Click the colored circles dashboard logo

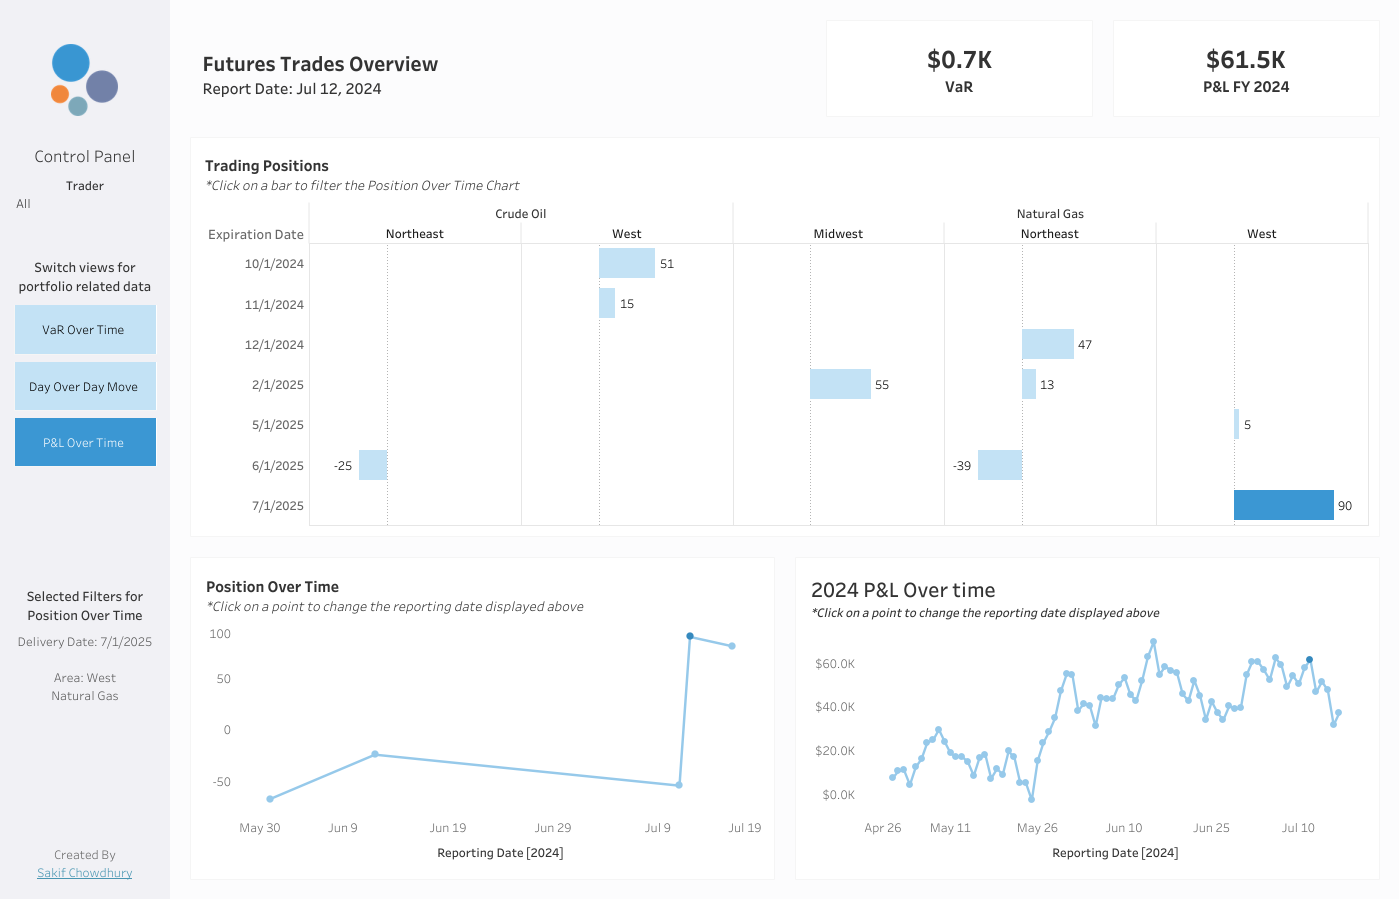pyautogui.click(x=85, y=79)
